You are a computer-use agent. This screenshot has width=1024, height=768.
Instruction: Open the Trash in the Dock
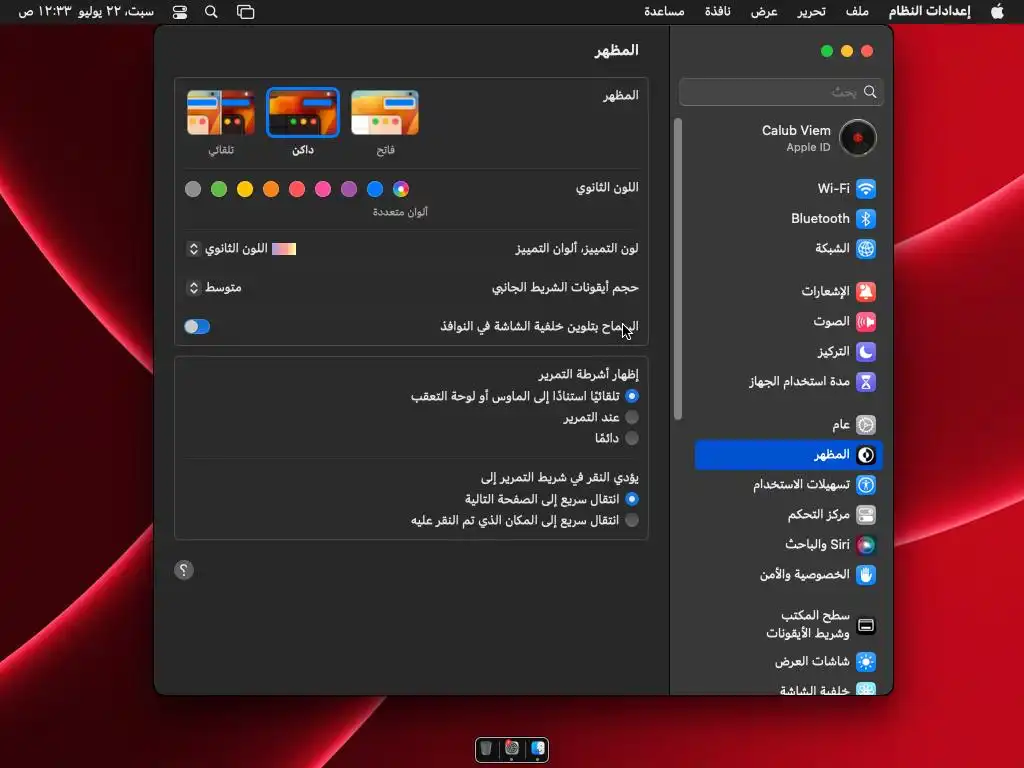pos(486,748)
